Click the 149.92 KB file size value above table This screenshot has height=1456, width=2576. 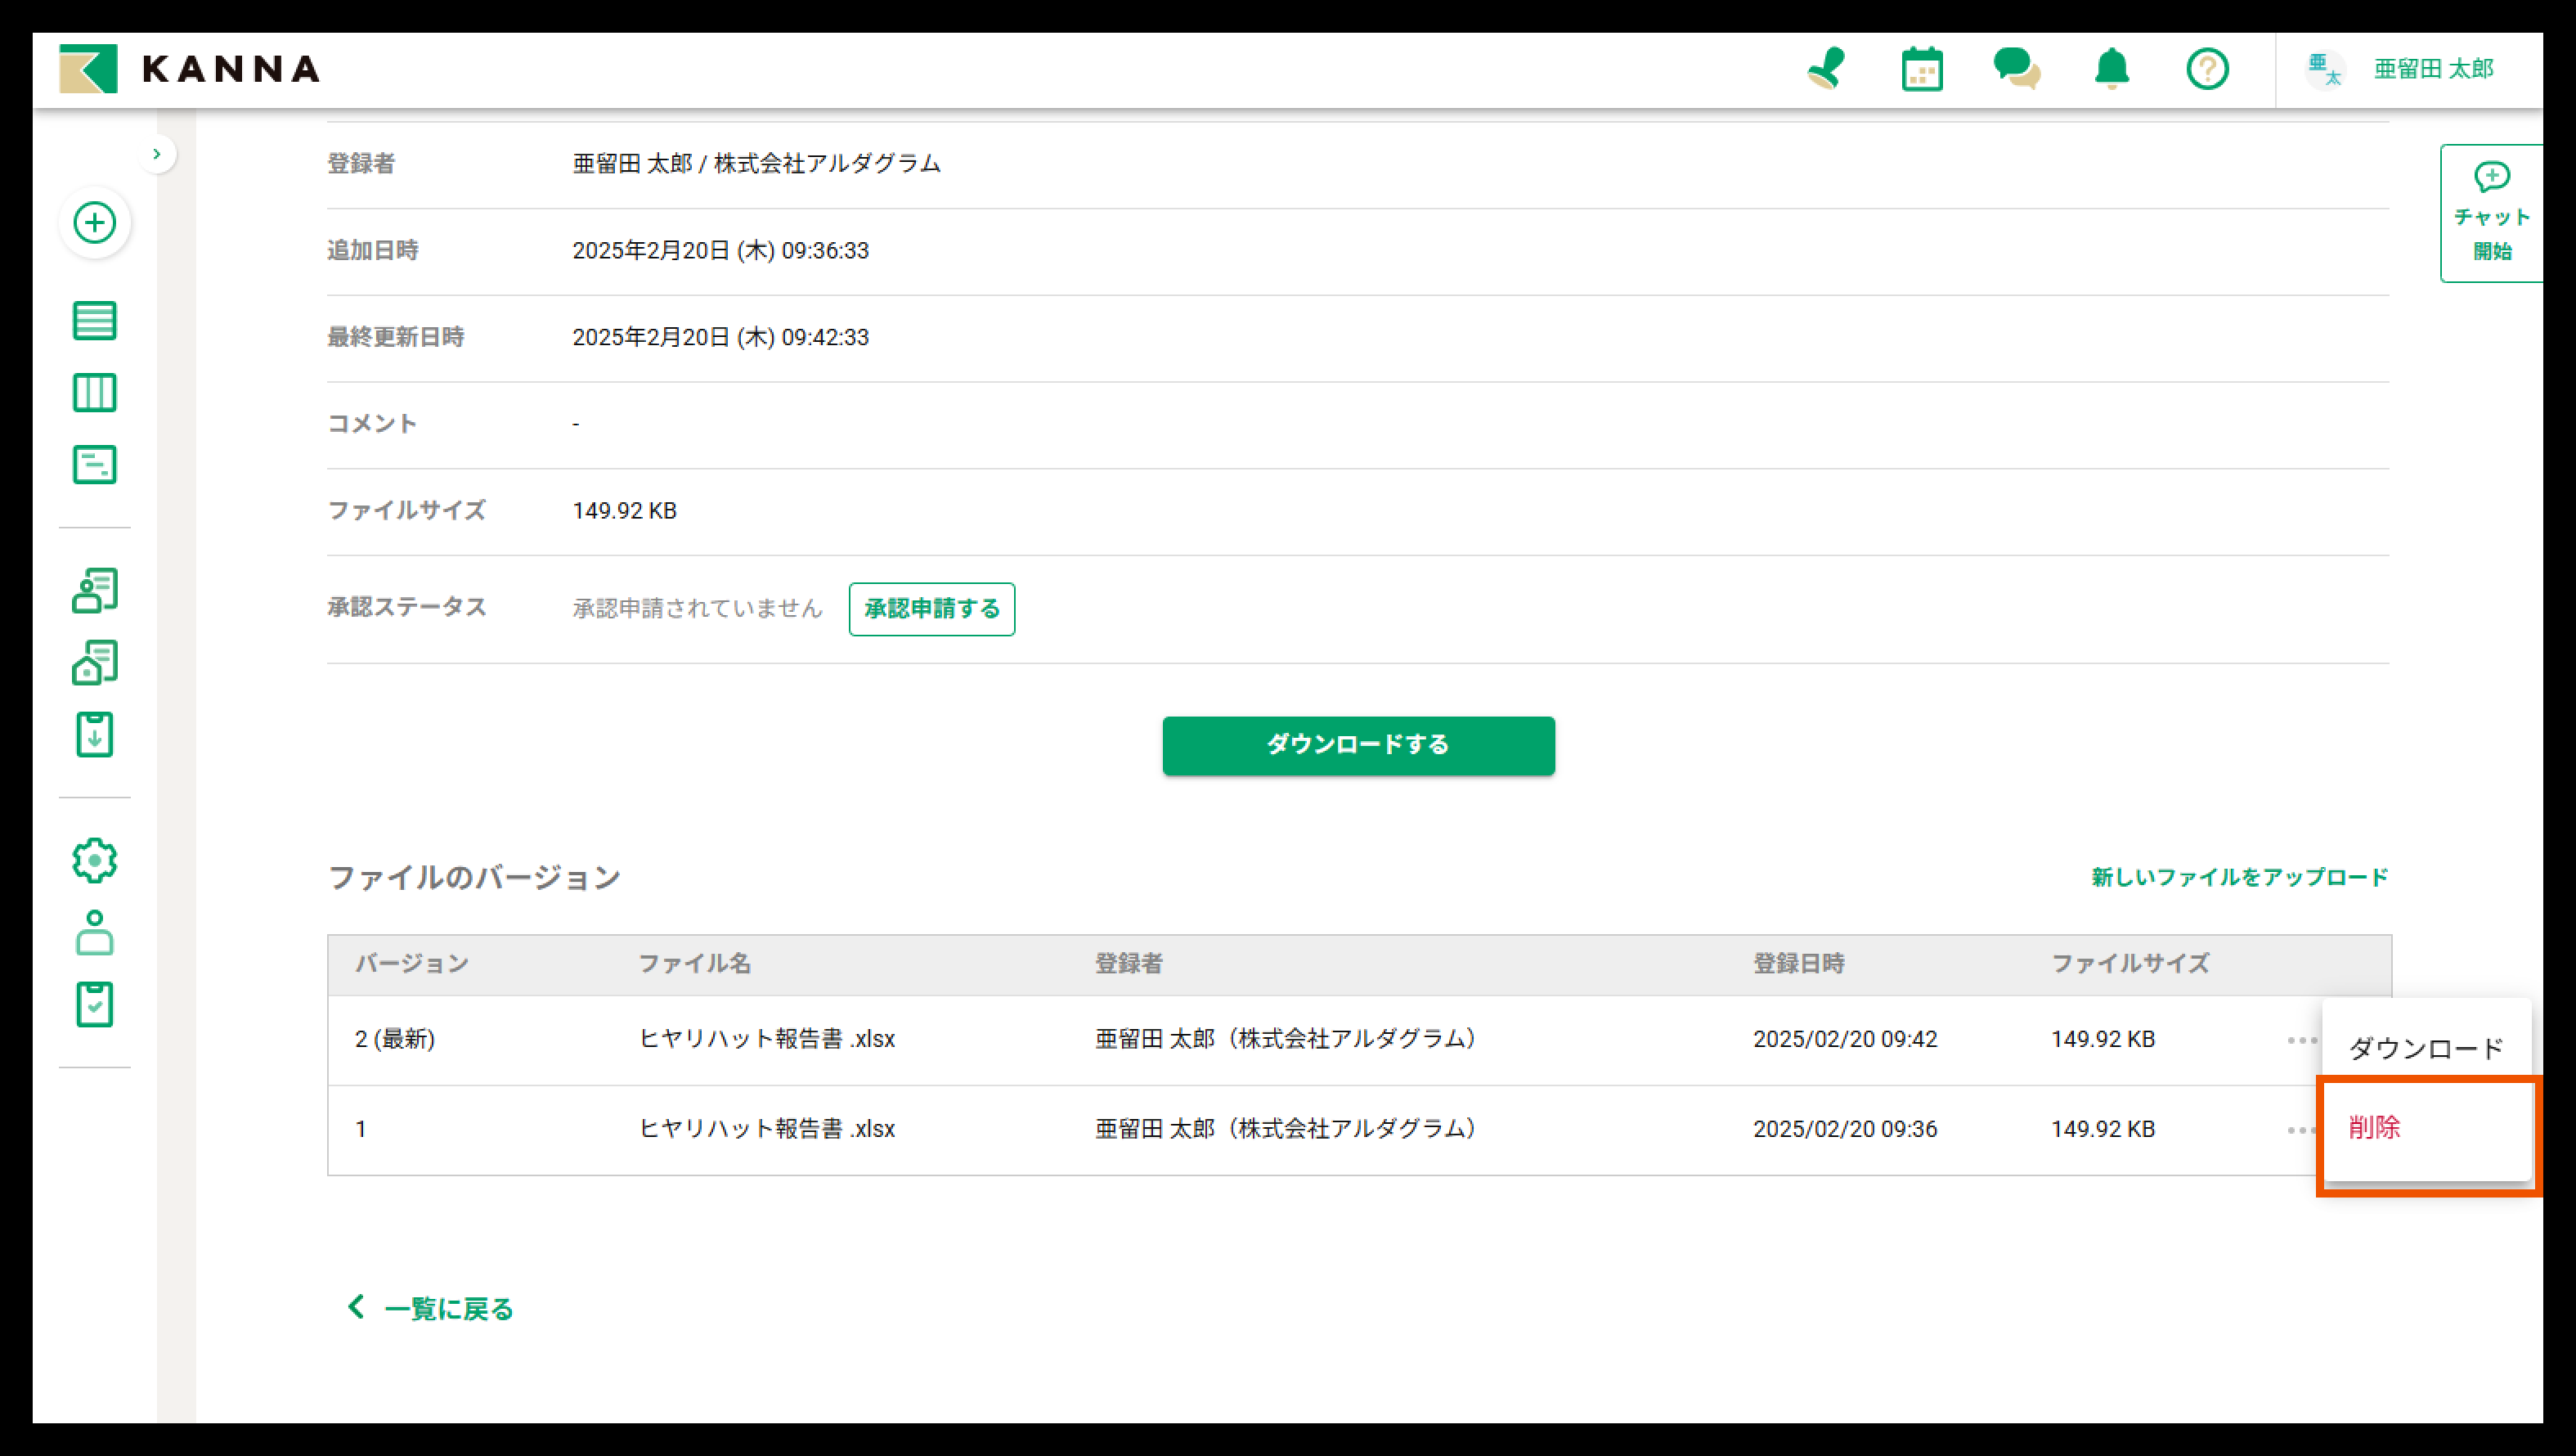tap(624, 511)
